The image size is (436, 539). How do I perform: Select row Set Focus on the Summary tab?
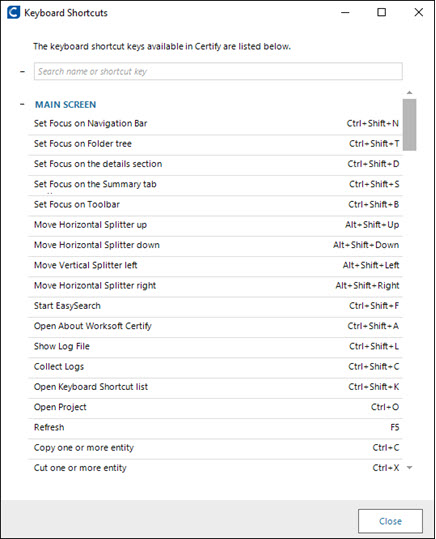click(x=215, y=185)
